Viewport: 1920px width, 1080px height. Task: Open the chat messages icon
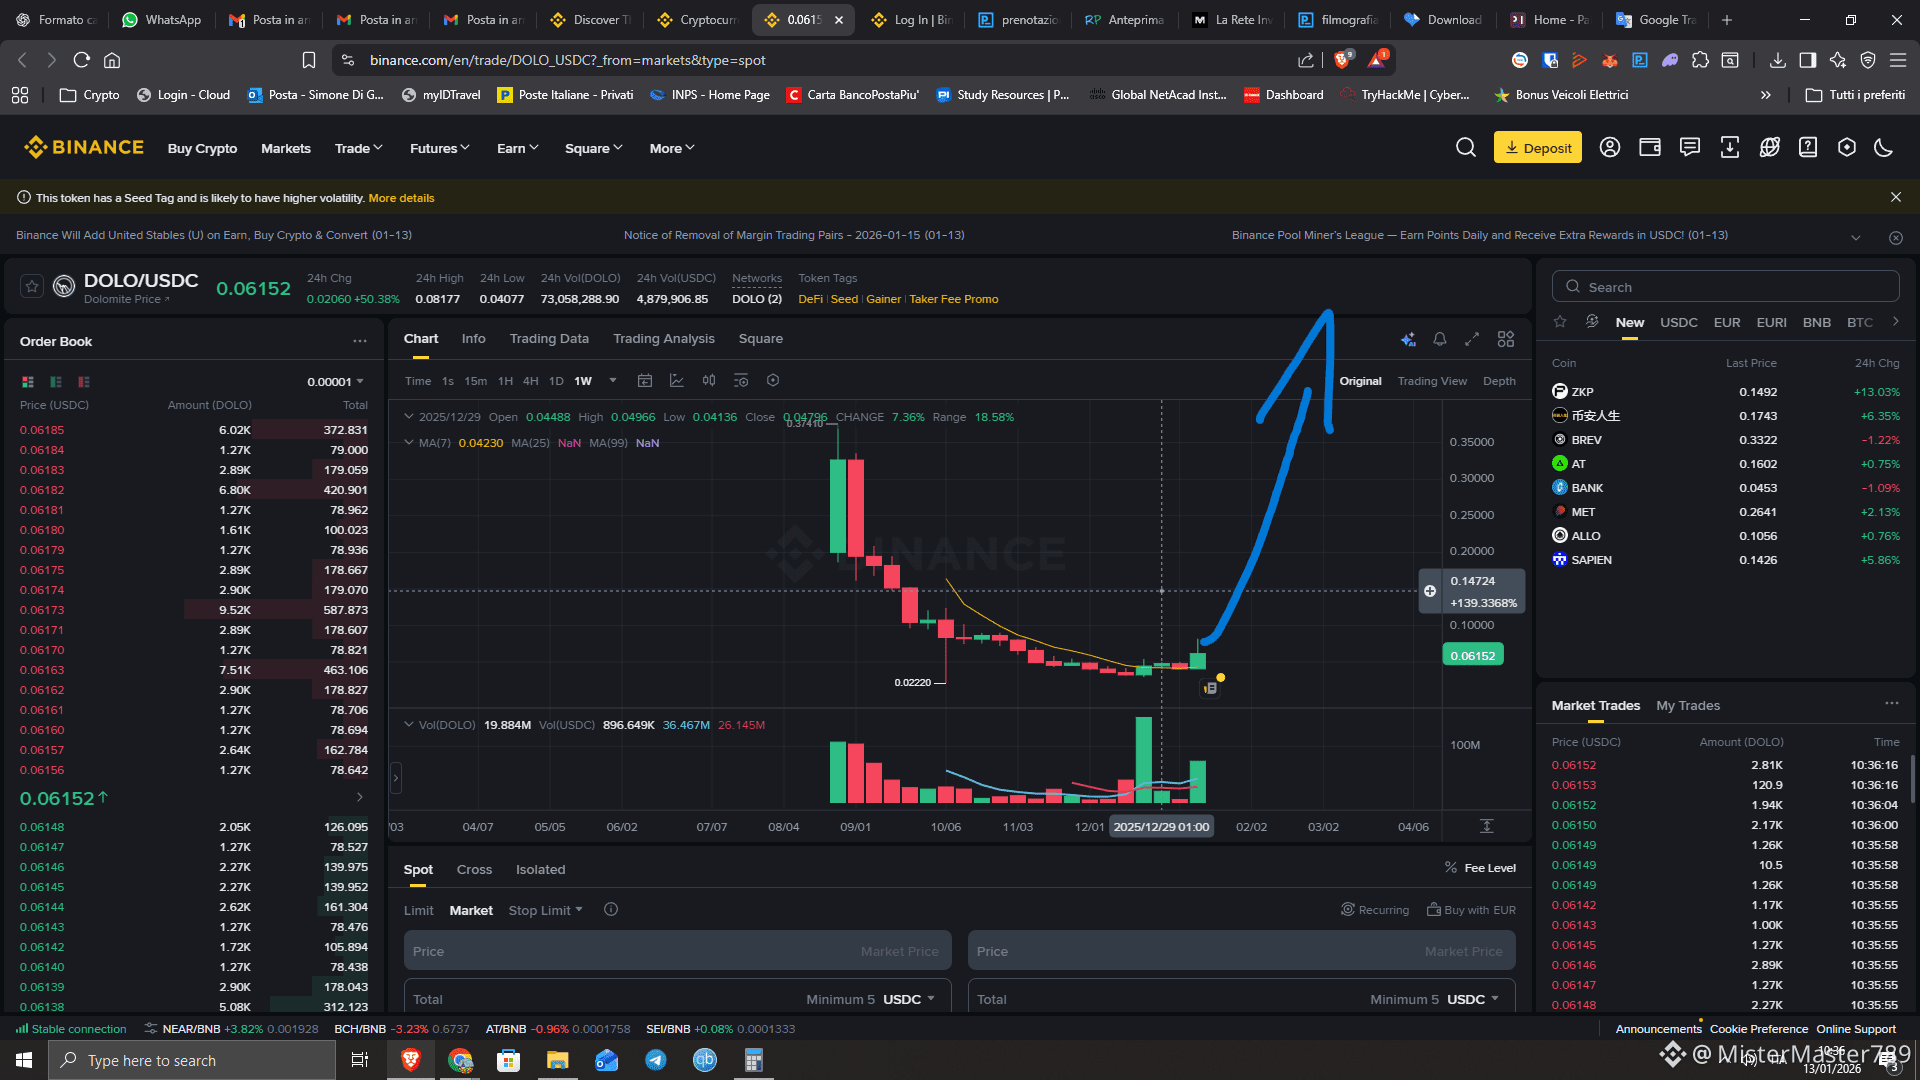[x=1690, y=148]
